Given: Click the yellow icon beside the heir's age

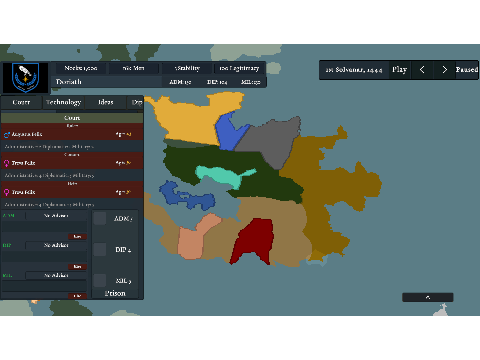Looking at the screenshot, I should tap(129, 192).
